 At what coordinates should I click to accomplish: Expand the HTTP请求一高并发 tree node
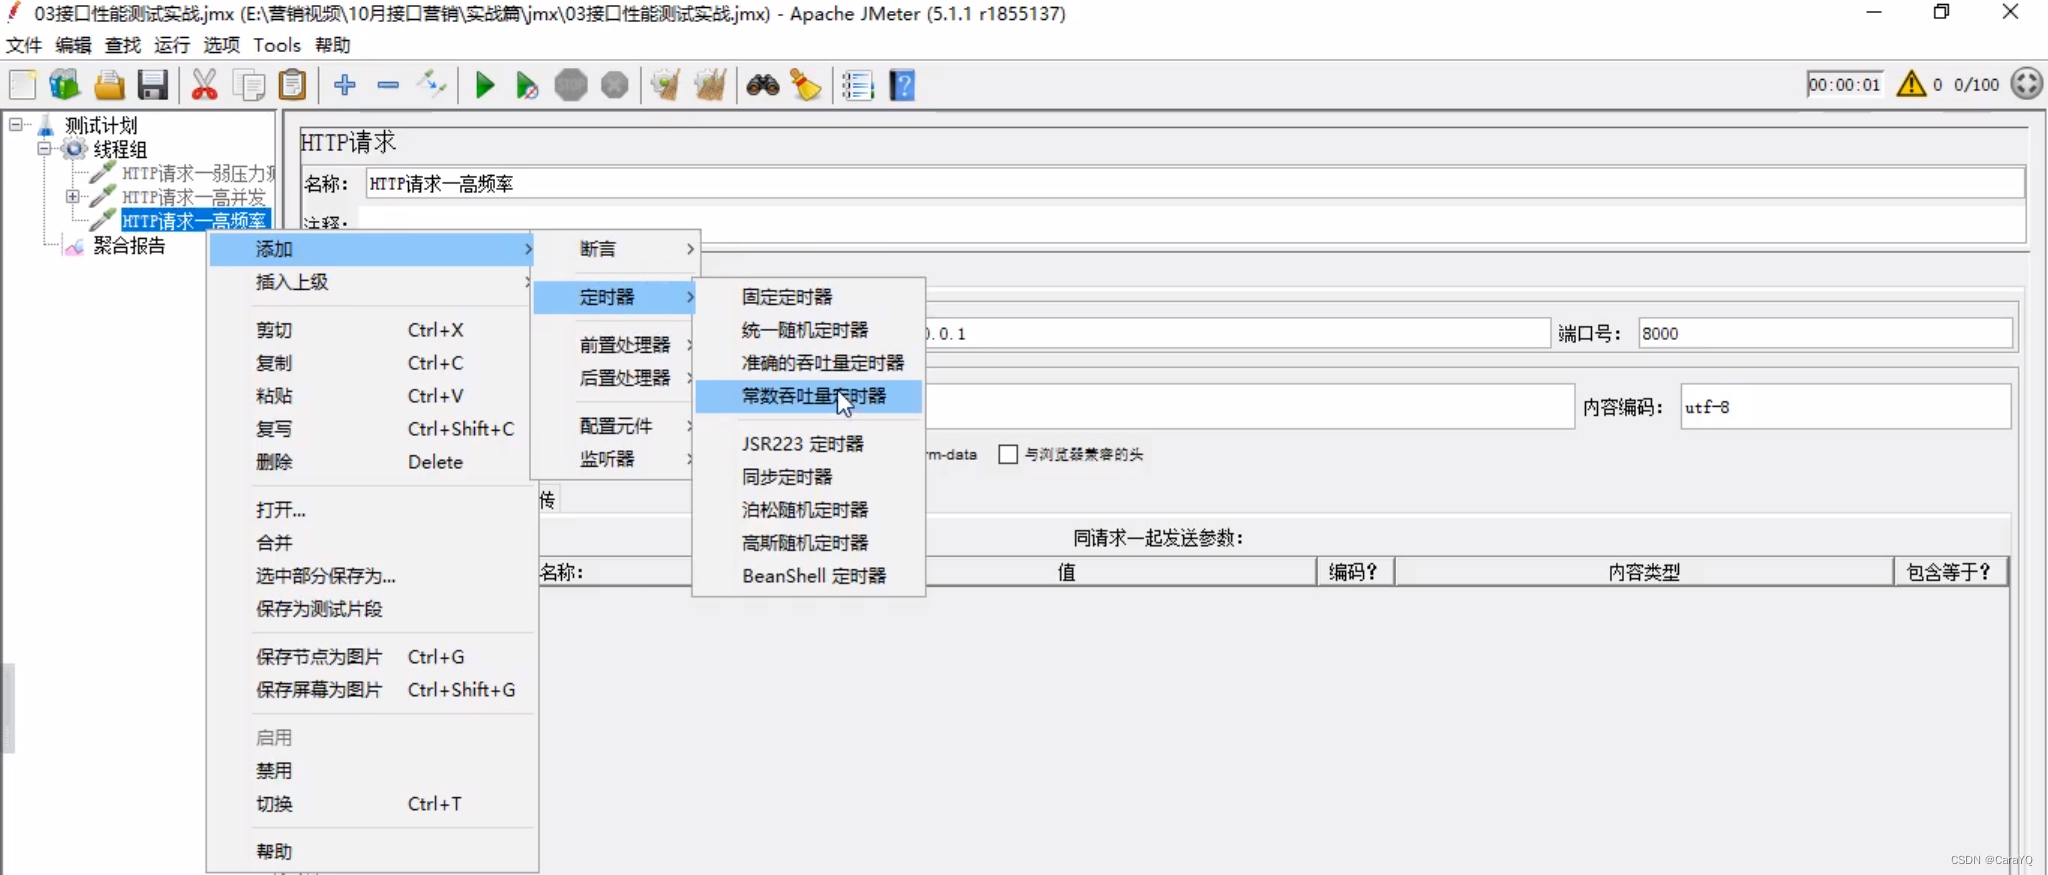point(72,197)
